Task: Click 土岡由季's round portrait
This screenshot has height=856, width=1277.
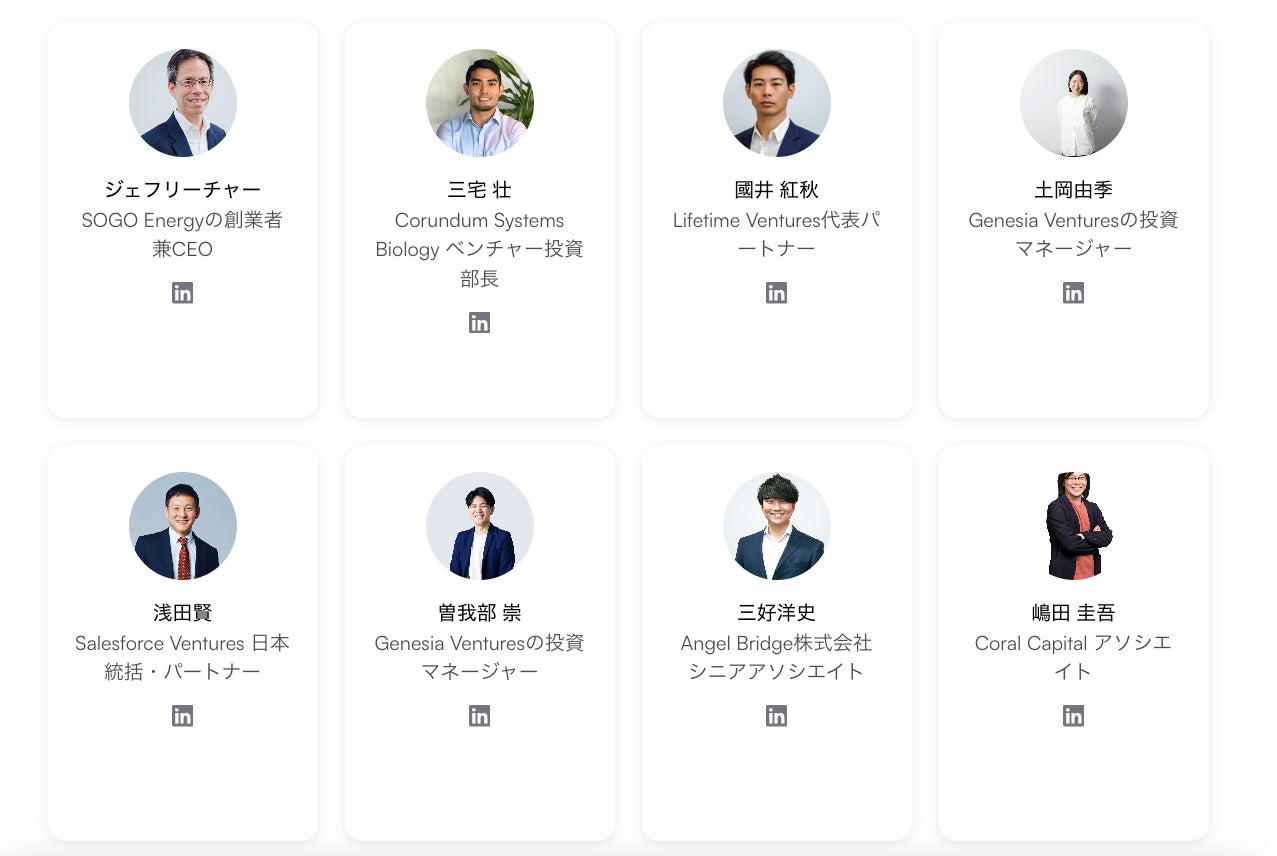Action: click(1074, 103)
